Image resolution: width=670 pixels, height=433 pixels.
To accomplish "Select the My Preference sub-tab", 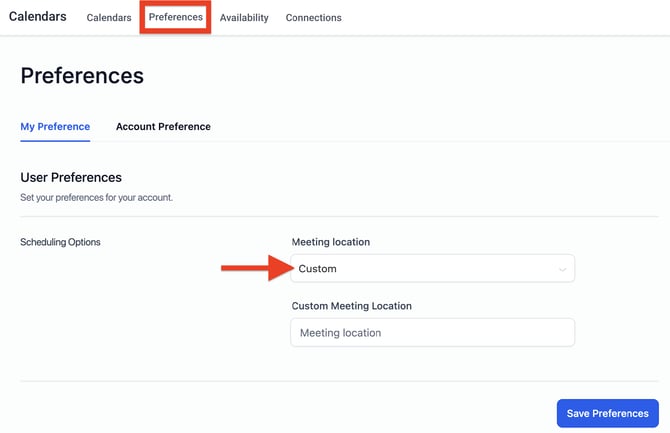I will tap(55, 127).
